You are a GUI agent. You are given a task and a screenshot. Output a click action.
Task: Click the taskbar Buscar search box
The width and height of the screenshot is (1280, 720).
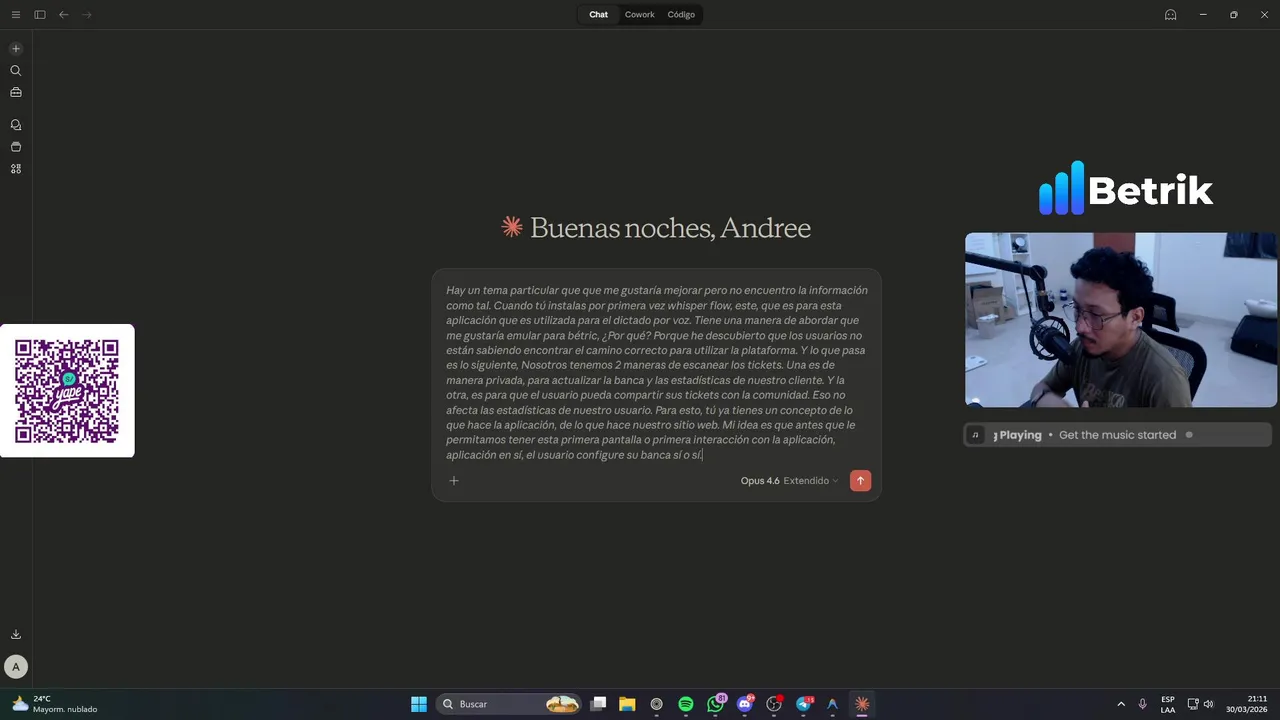[x=511, y=704]
